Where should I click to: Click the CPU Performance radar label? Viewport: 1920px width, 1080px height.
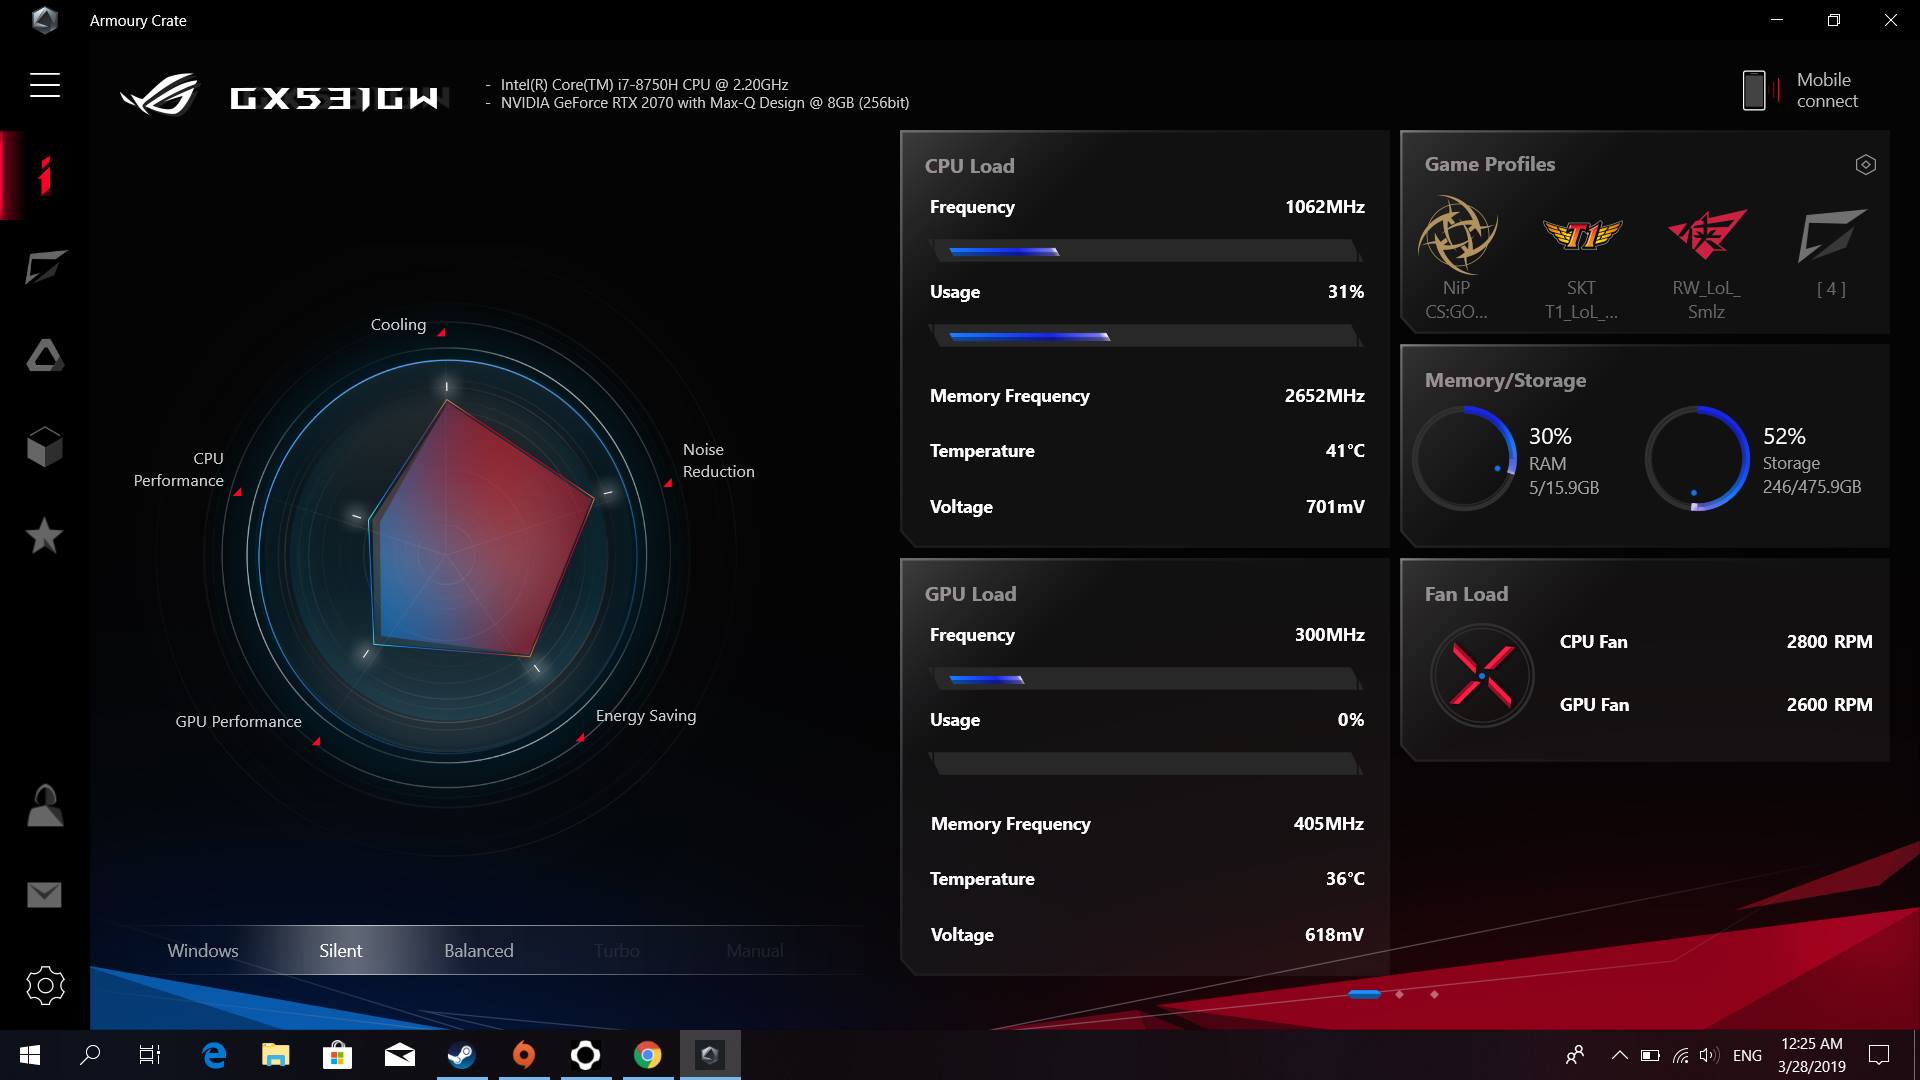click(179, 470)
